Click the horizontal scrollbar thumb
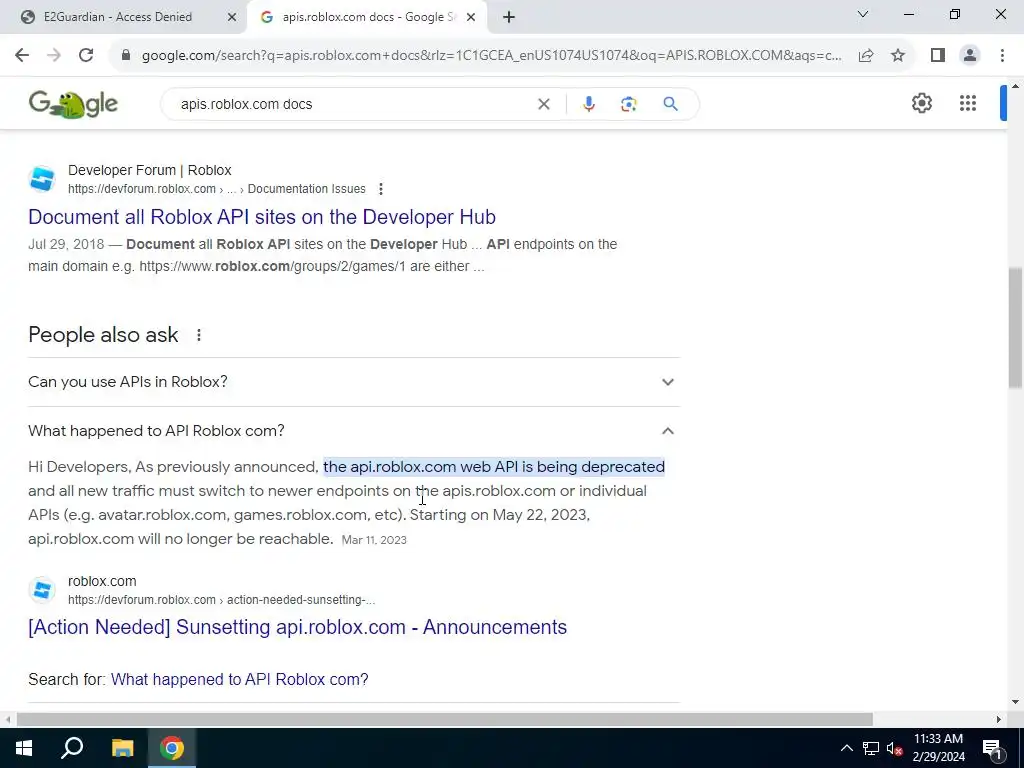 445,719
